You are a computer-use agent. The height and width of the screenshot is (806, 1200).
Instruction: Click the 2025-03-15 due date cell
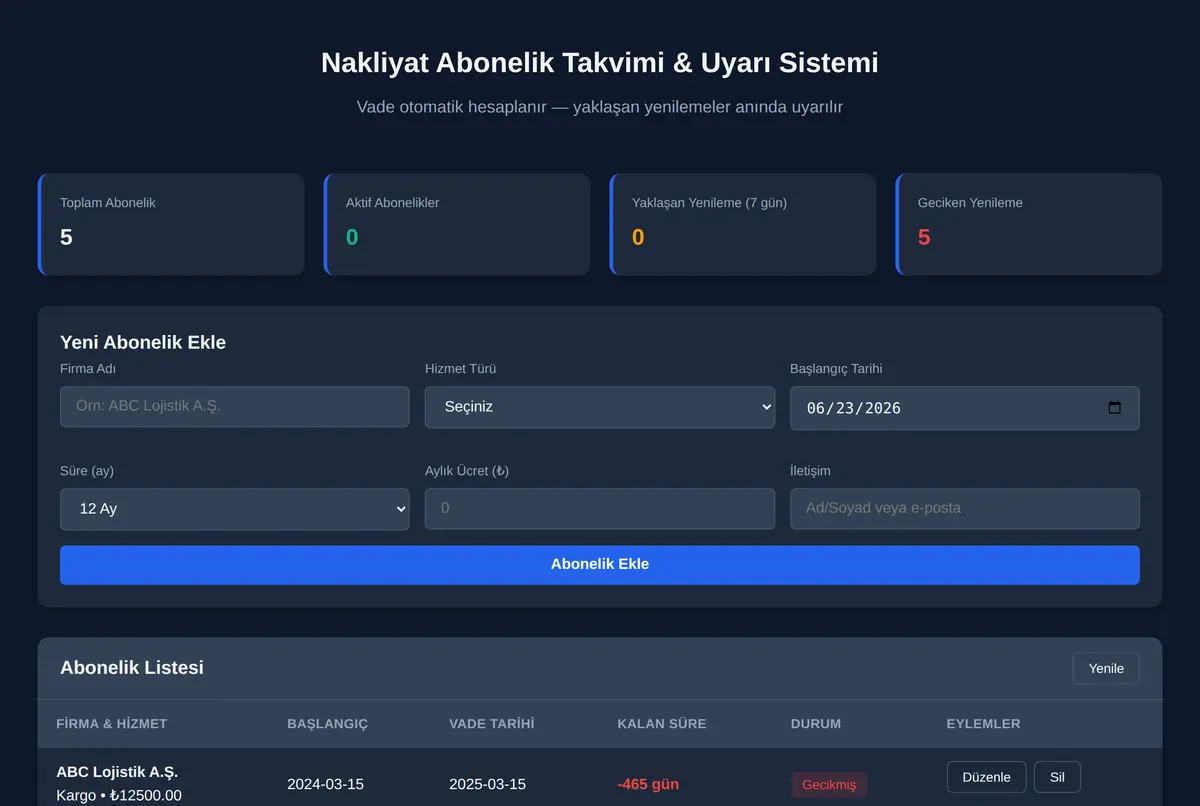coord(487,784)
